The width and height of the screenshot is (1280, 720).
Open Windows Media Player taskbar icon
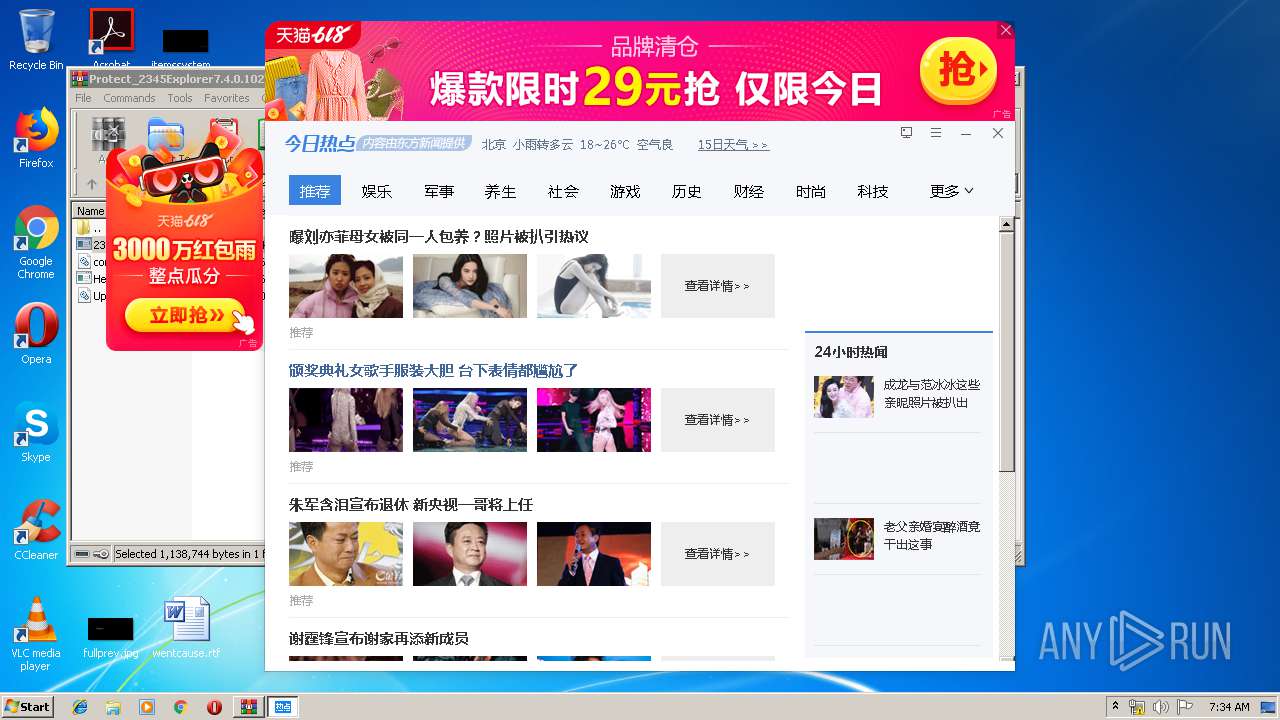[x=147, y=707]
